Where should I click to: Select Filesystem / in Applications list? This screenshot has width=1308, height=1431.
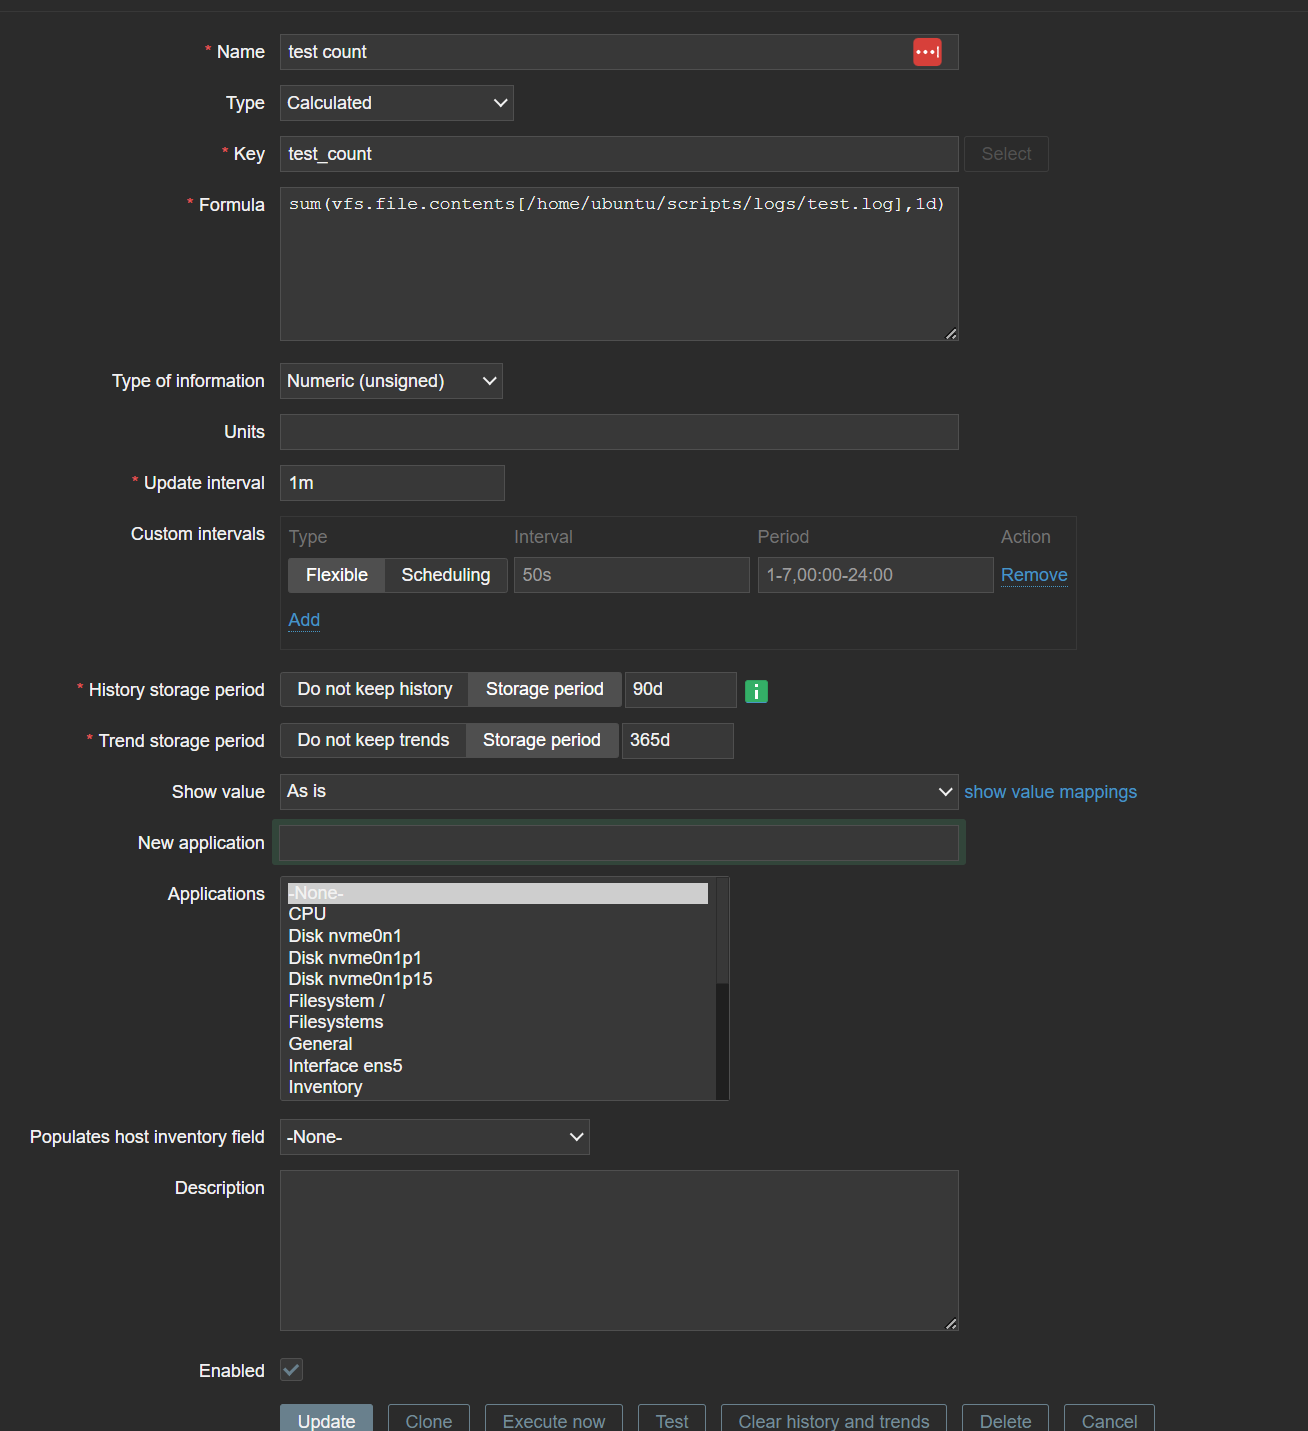point(498,1001)
